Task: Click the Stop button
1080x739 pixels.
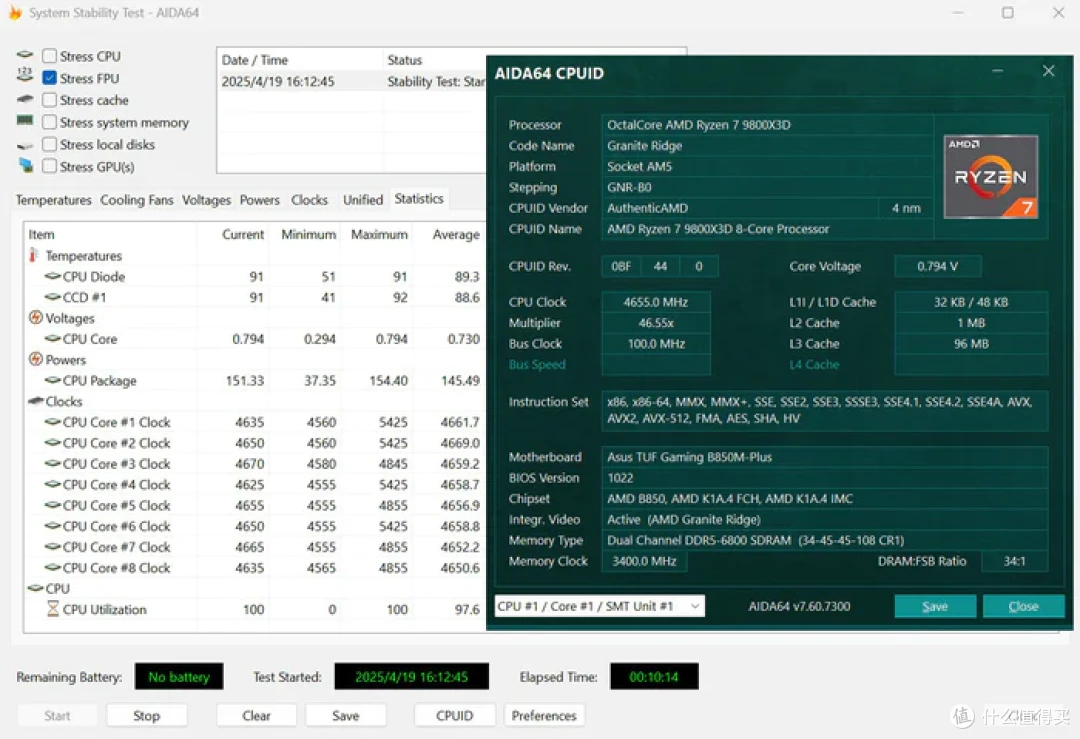Action: click(x=147, y=716)
